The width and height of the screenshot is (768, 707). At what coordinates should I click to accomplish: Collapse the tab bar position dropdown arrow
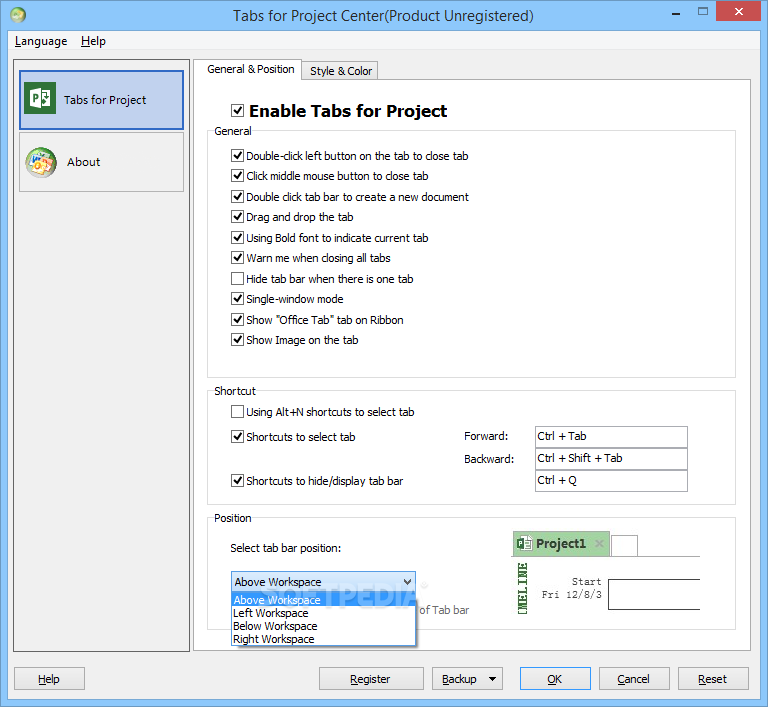[x=408, y=582]
